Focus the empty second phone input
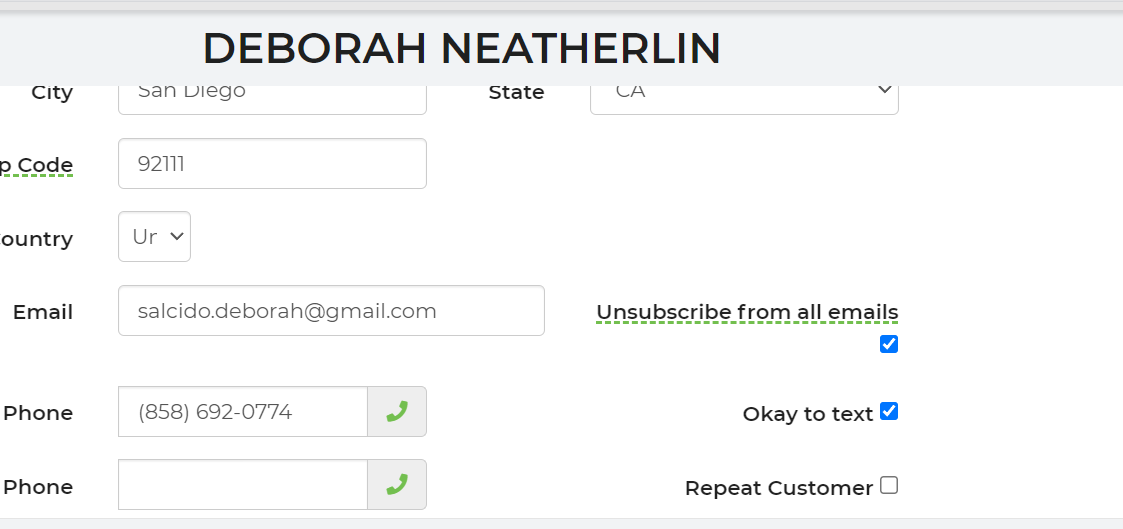 (x=243, y=485)
